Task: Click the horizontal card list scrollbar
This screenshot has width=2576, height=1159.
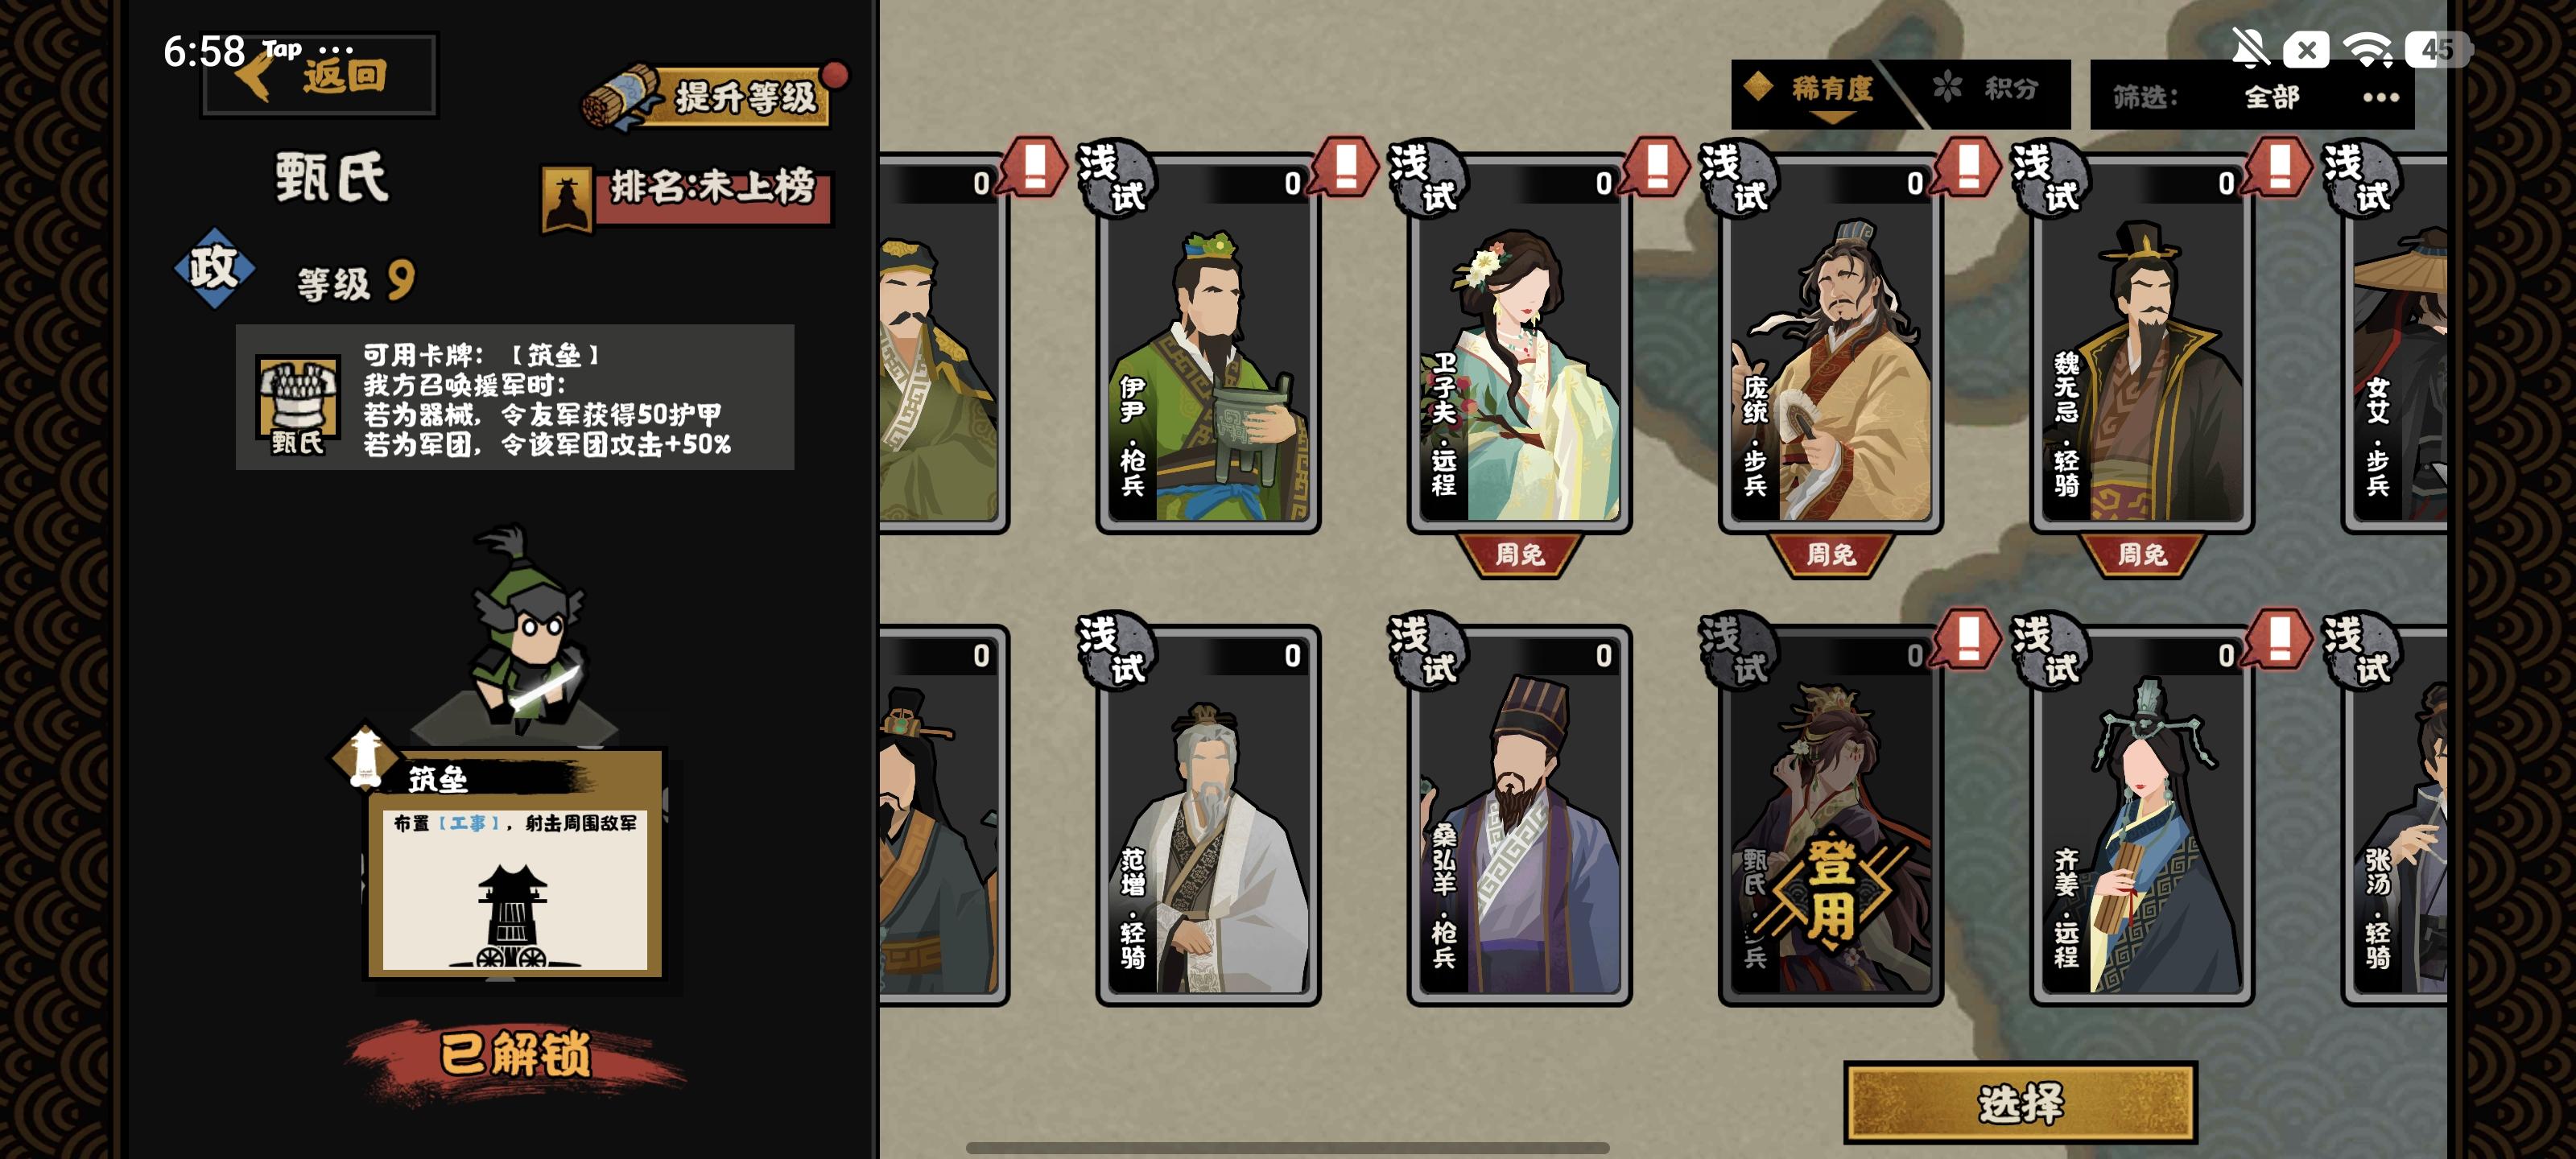Action: tap(1288, 1148)
